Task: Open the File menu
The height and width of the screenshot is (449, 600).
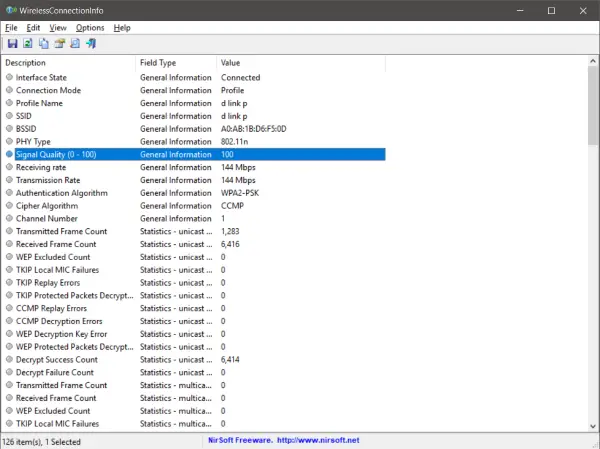Action: pos(11,28)
